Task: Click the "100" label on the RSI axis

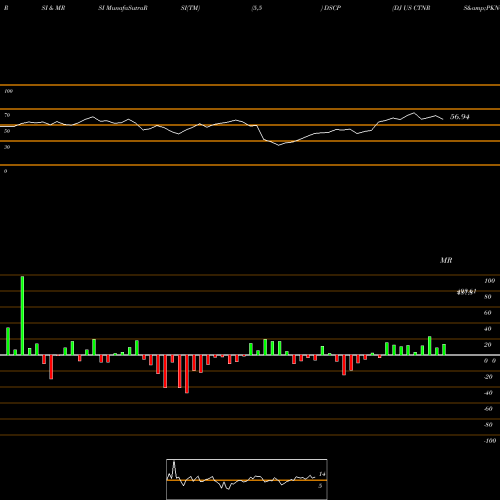Action: click(8, 91)
